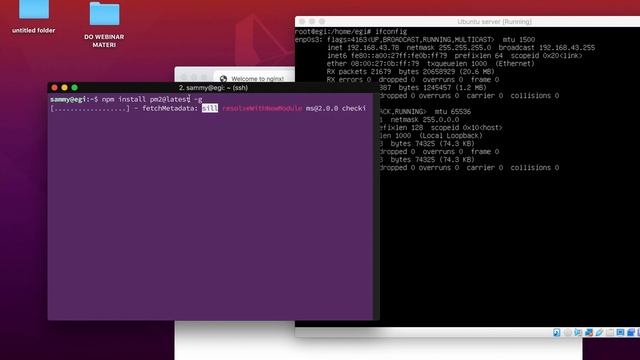Viewport: 640px width, 360px height.
Task: Click the globe favicon on the nginx browser tab
Action: 223,79
